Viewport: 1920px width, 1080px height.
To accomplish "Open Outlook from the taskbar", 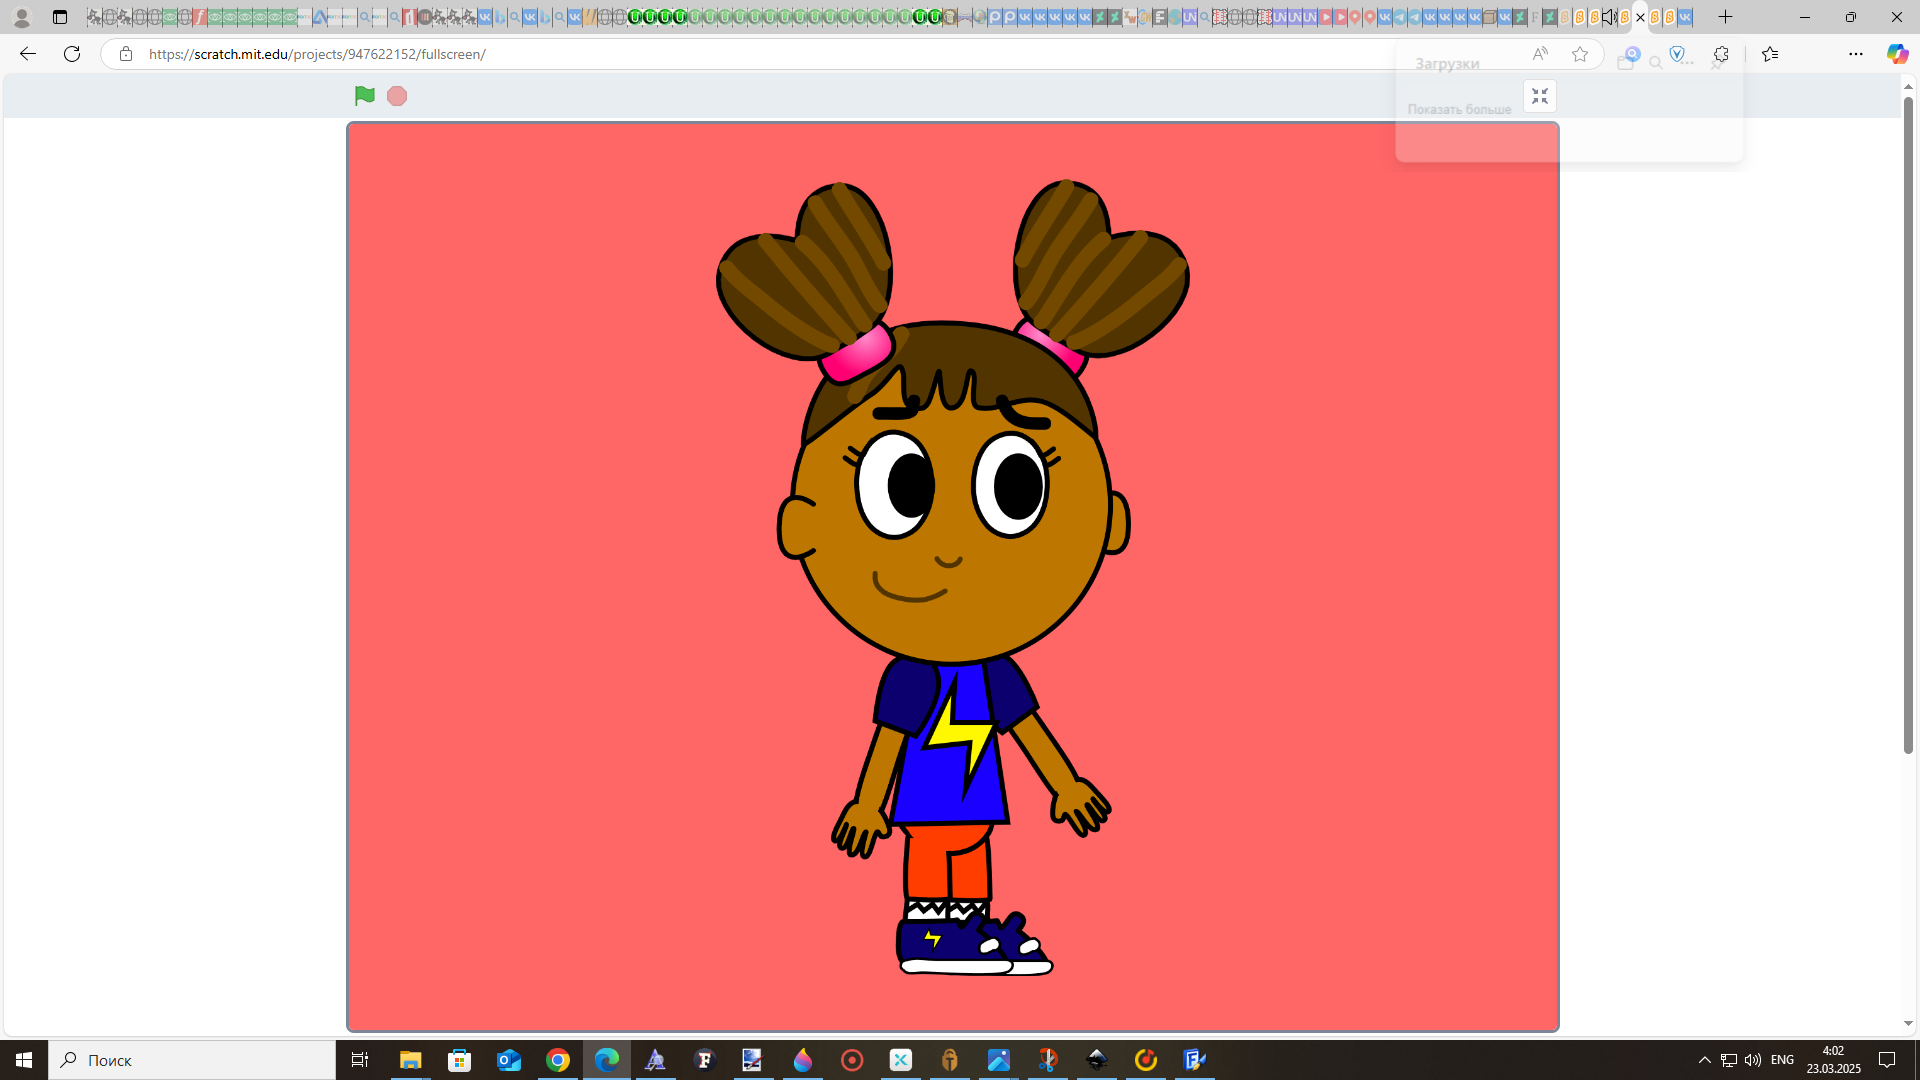I will [x=509, y=1060].
